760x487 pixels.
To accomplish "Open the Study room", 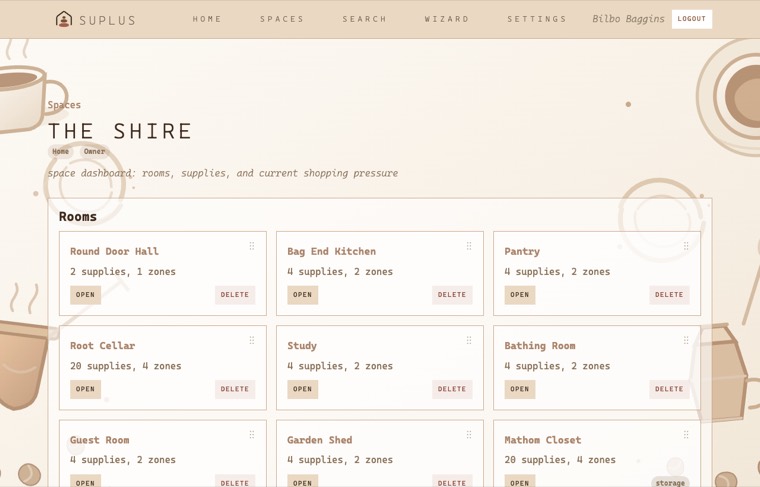I will pyautogui.click(x=302, y=389).
